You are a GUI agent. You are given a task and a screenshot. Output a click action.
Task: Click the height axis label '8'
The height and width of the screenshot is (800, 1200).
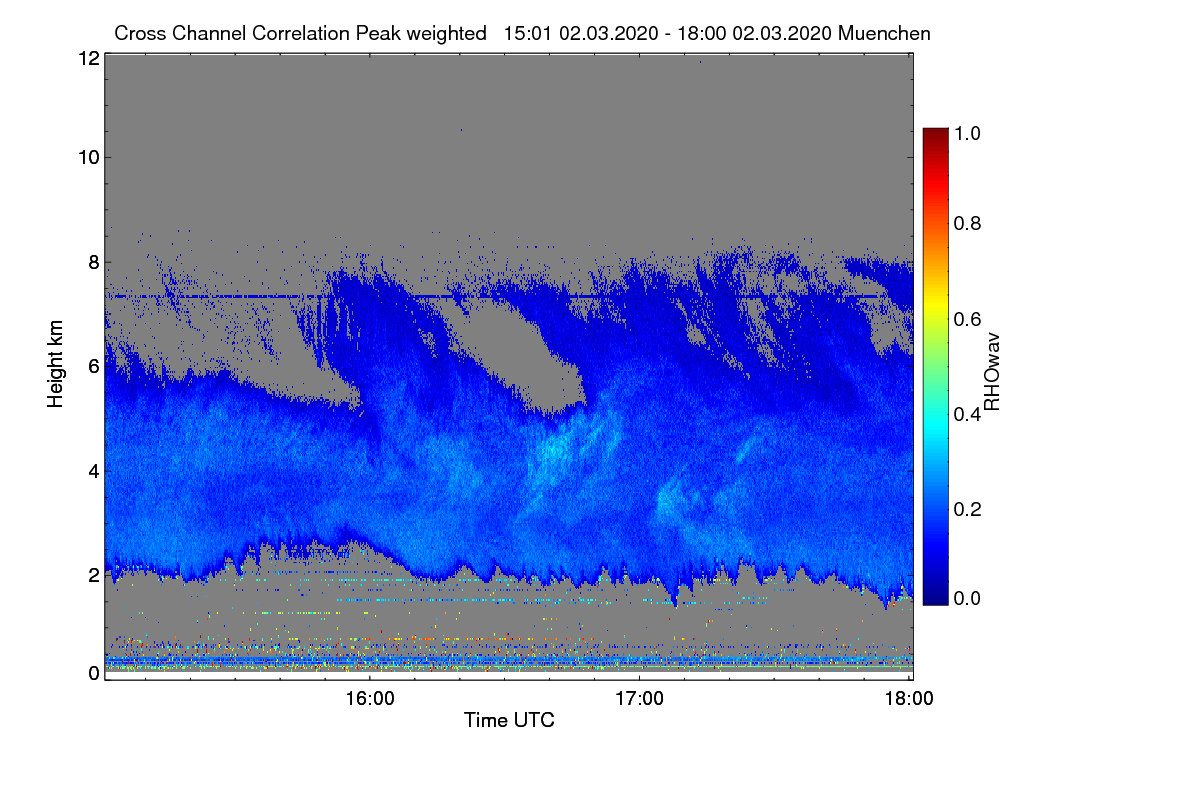click(x=93, y=262)
